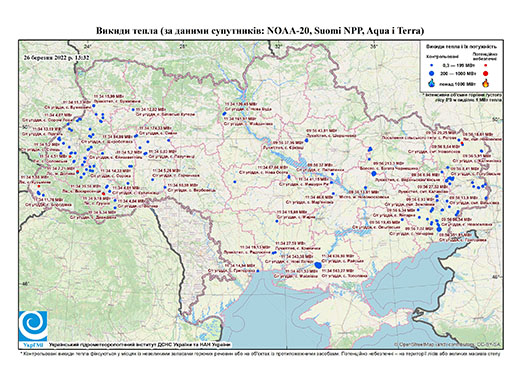Click the UkrGMI swirl logo

click(x=33, y=327)
